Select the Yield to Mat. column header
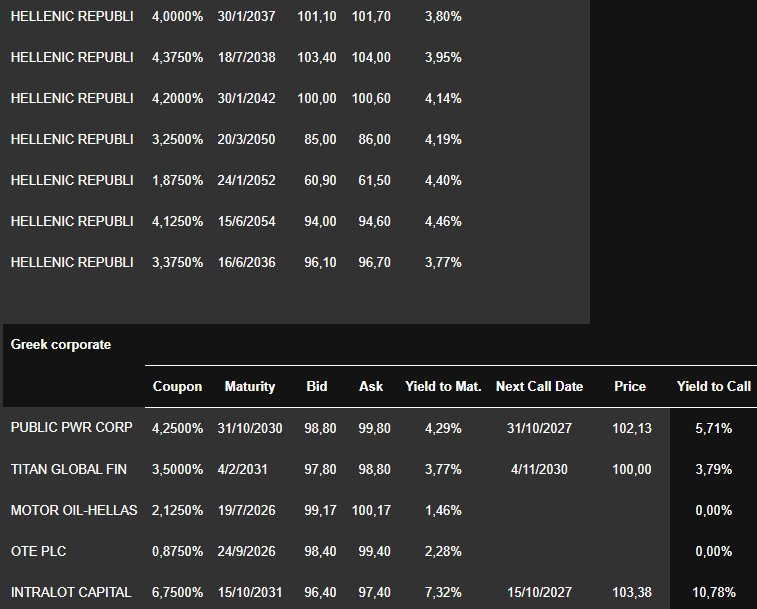Image resolution: width=757 pixels, height=609 pixels. [x=443, y=386]
